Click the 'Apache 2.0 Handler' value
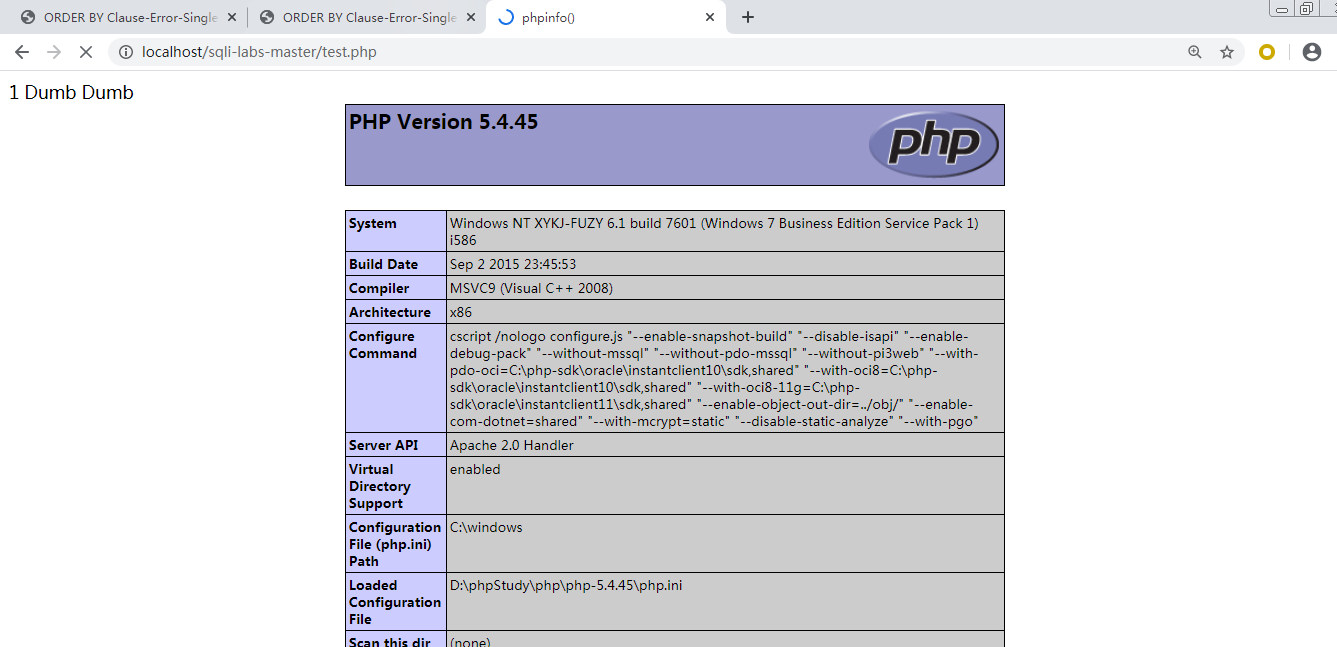The height and width of the screenshot is (647, 1337). coord(512,446)
